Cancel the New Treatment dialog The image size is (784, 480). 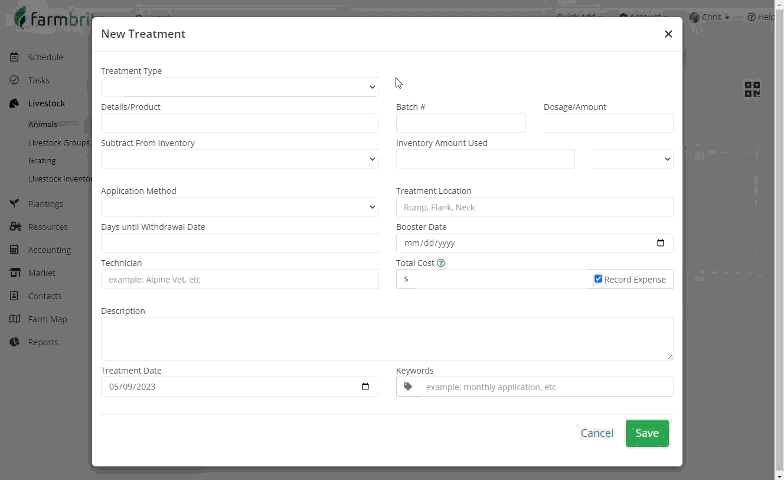coord(597,433)
